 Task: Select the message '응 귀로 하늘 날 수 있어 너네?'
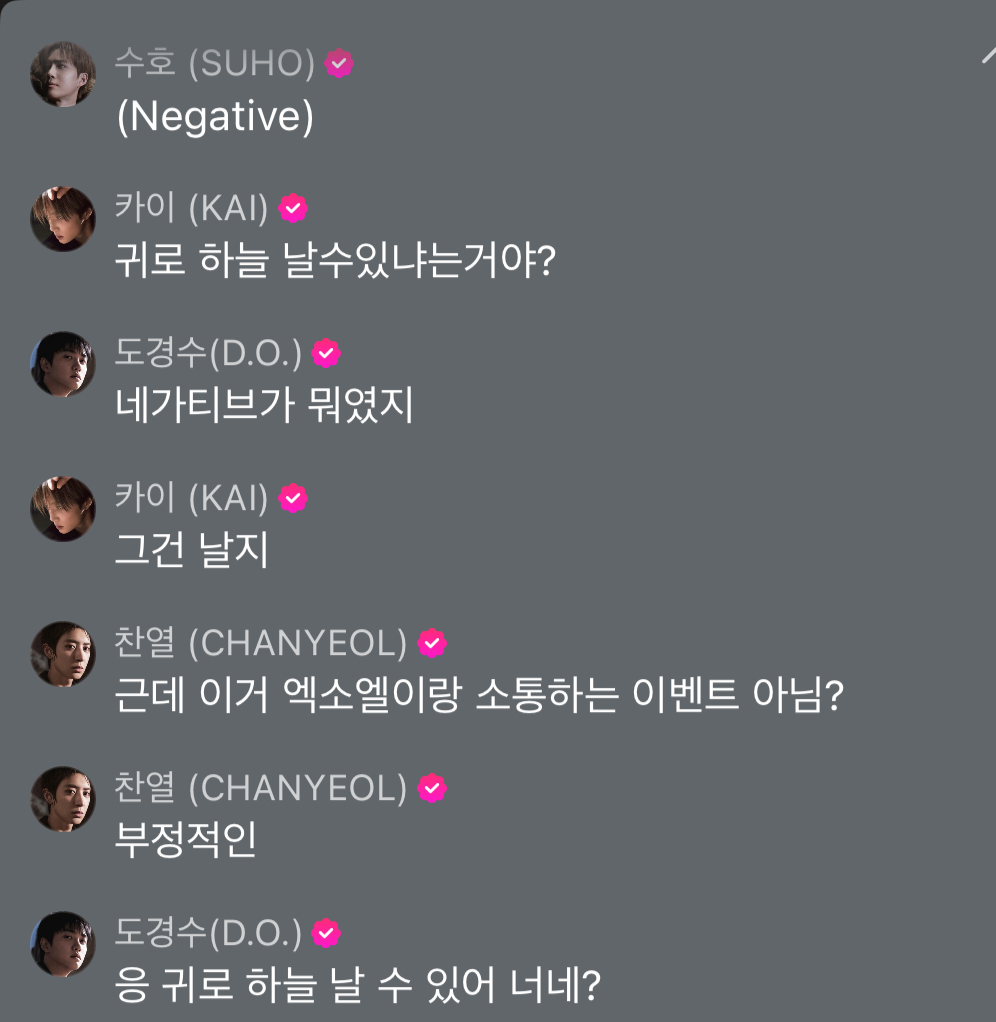(358, 986)
